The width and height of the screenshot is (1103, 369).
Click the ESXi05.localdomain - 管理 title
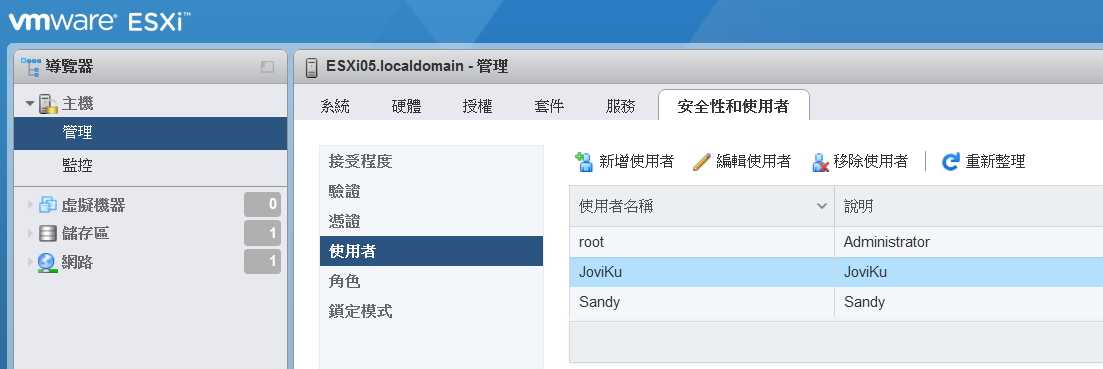pos(417,67)
